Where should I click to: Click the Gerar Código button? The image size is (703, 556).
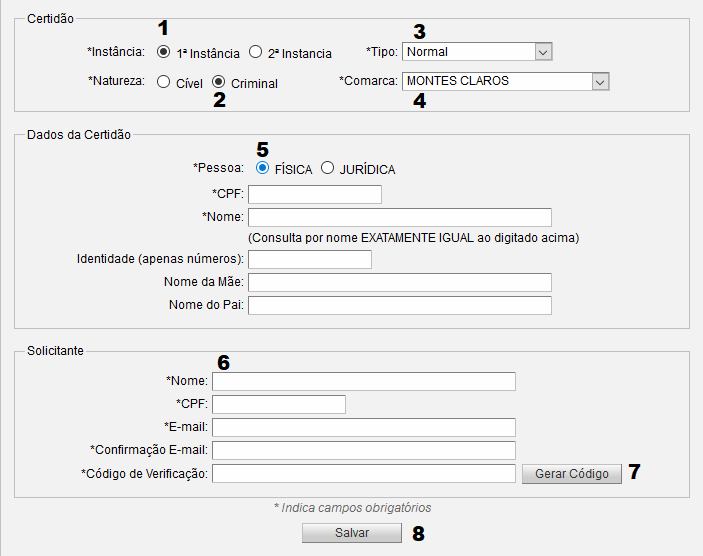pyautogui.click(x=572, y=474)
